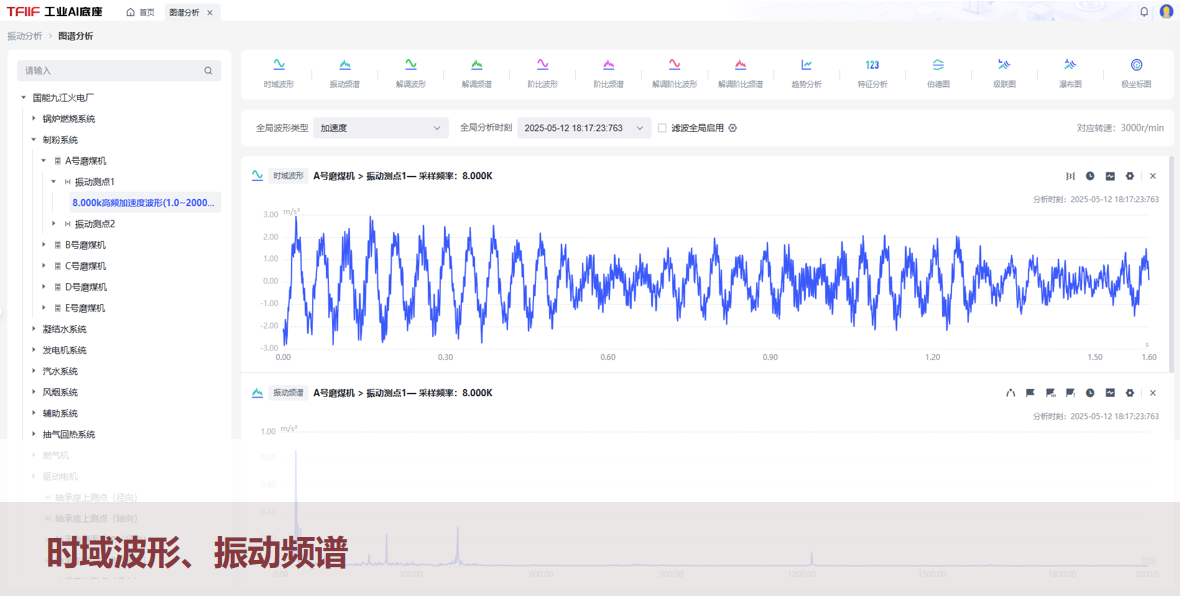Open settings gear of the 振动频谱 panel
This screenshot has height=596, width=1180.
pyautogui.click(x=1130, y=393)
